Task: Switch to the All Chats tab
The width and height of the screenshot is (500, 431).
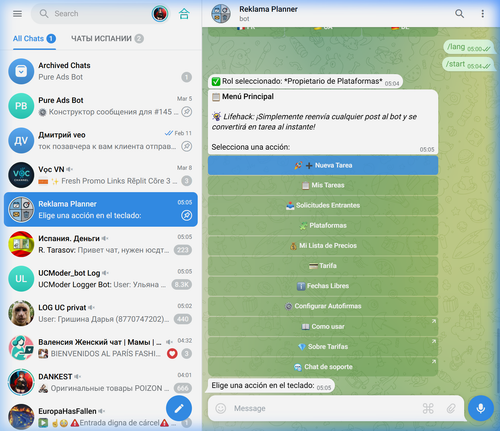Action: (x=34, y=39)
